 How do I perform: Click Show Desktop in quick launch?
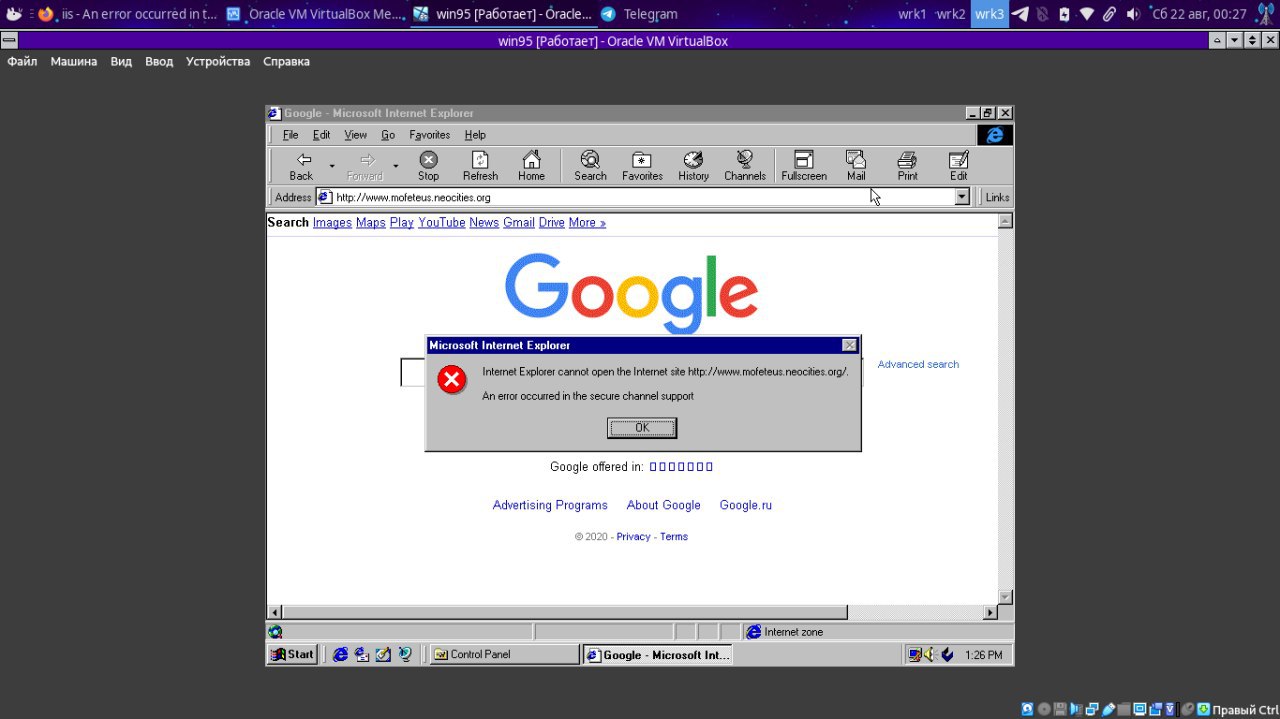(383, 655)
